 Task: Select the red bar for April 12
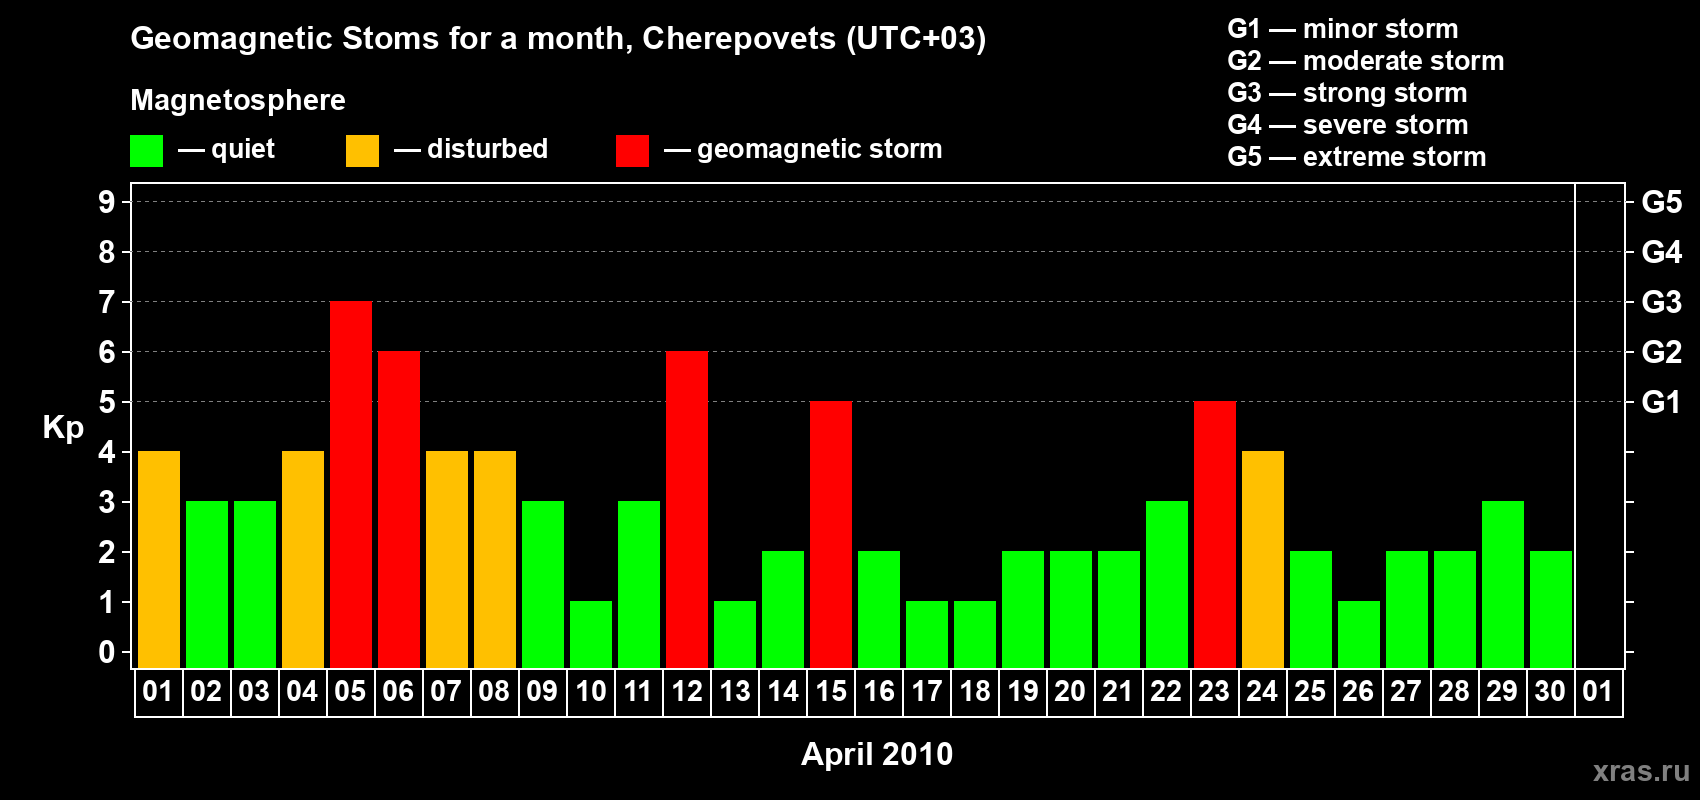coord(687,510)
